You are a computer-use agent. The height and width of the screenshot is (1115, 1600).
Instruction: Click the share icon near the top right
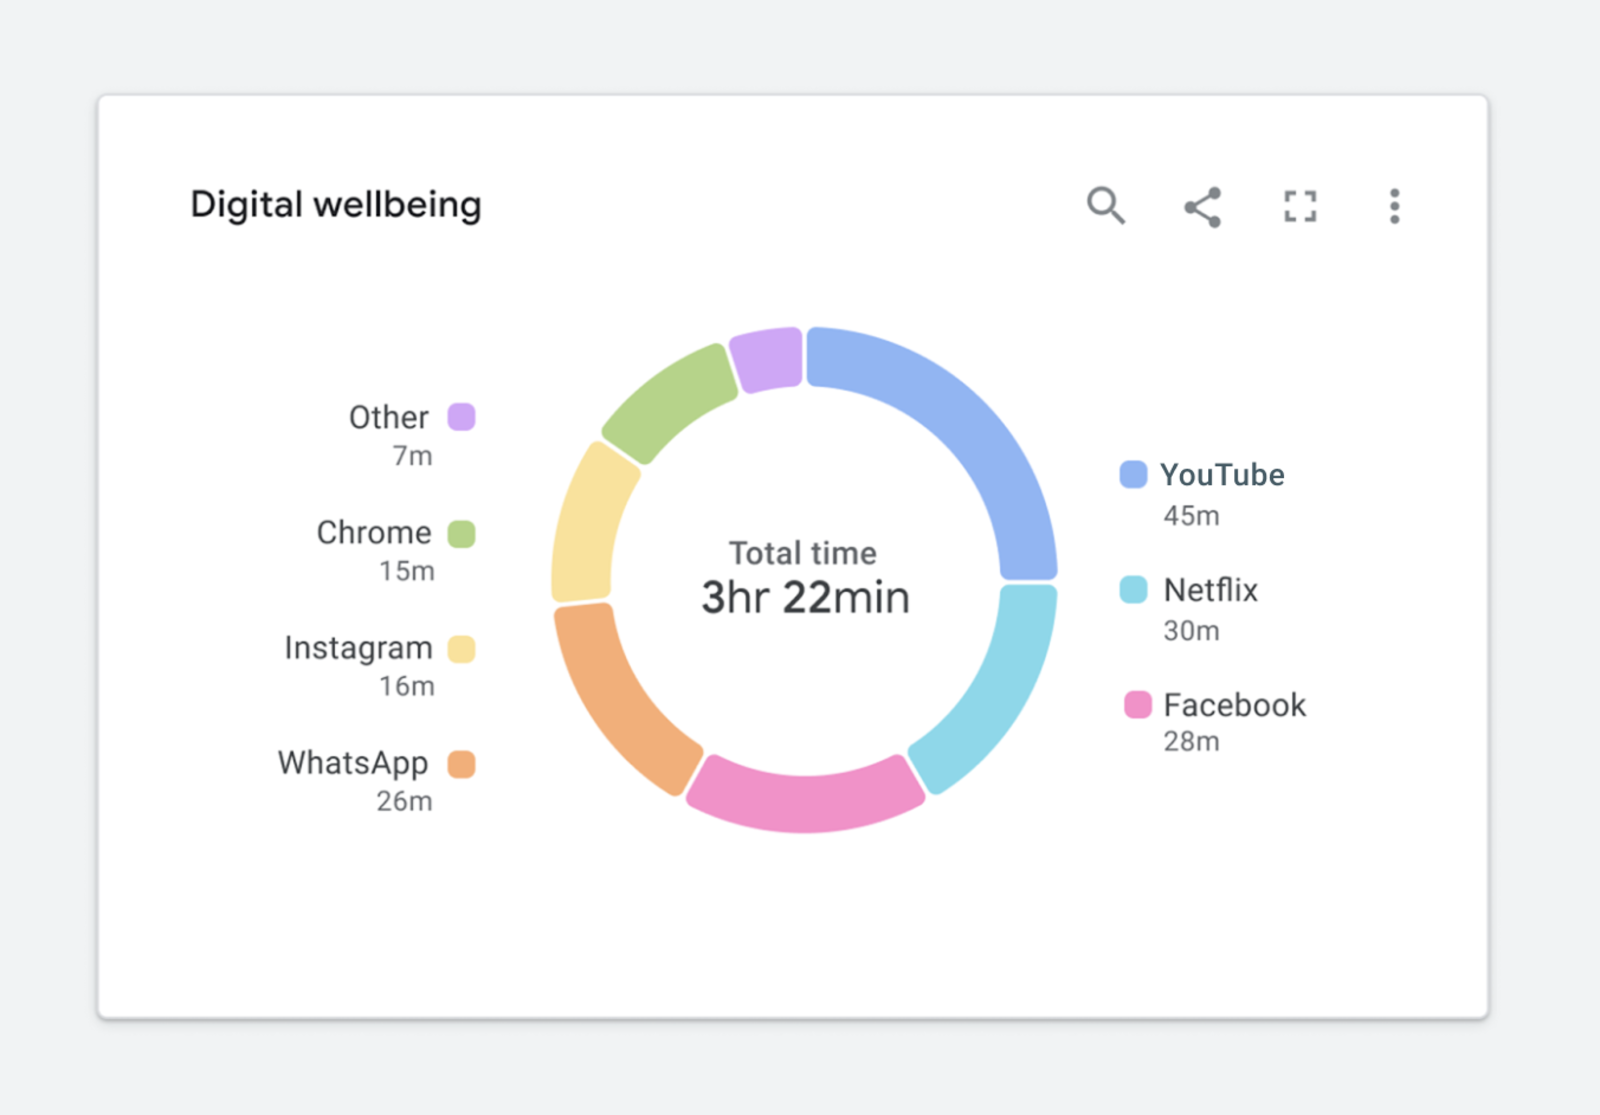coord(1203,206)
